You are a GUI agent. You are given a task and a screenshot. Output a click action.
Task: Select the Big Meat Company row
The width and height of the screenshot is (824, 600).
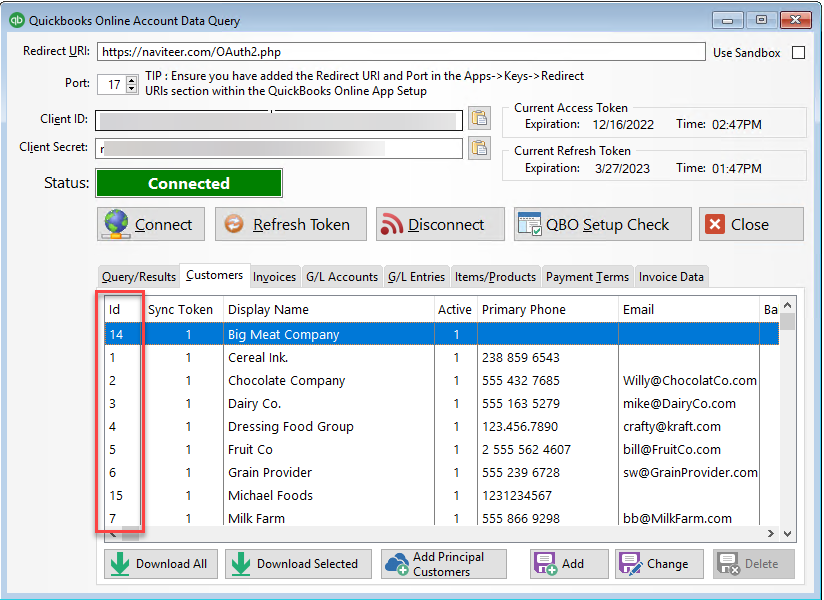(441, 335)
